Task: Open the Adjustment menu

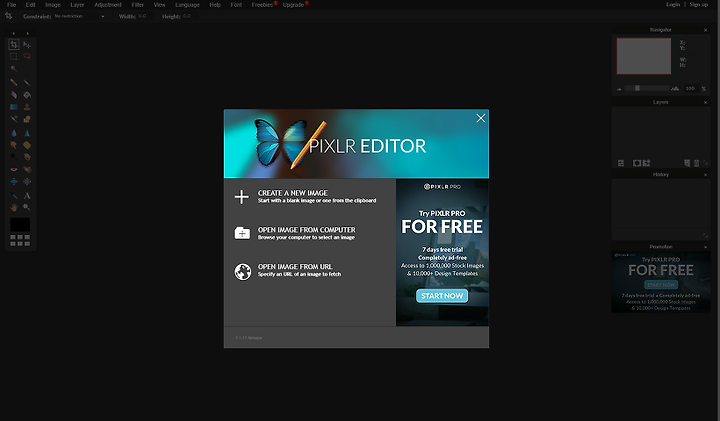Action: click(x=108, y=5)
